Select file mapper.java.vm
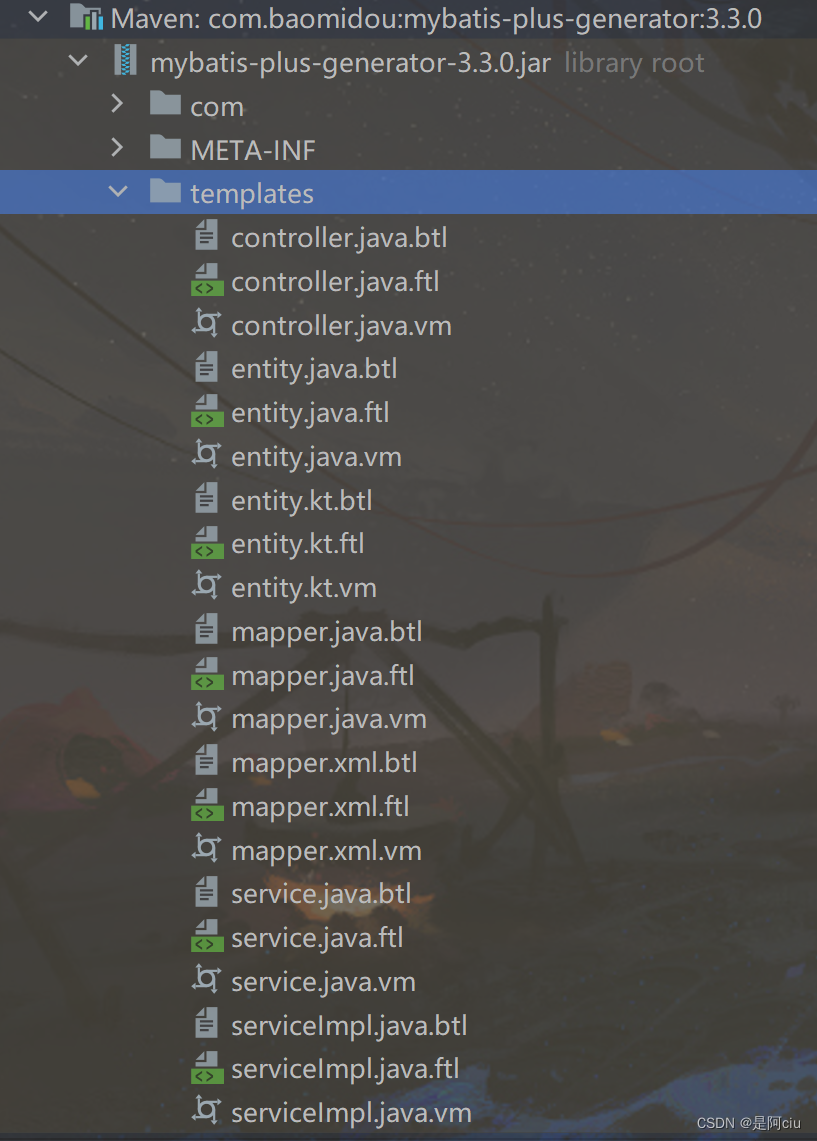 click(x=329, y=719)
